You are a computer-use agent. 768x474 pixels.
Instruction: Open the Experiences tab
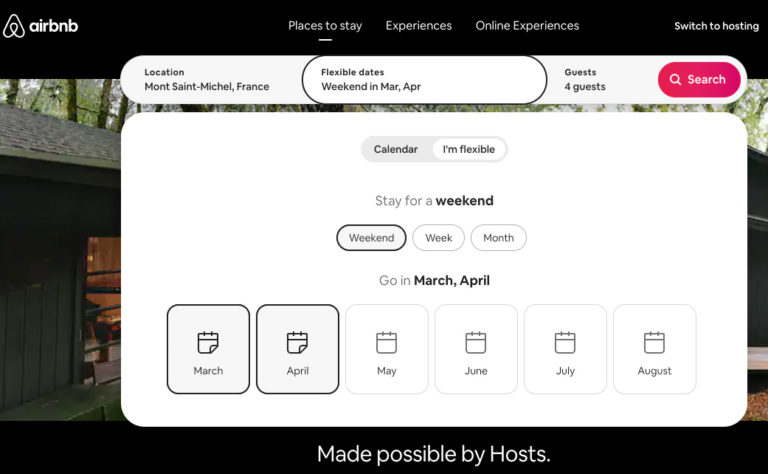[x=419, y=25]
